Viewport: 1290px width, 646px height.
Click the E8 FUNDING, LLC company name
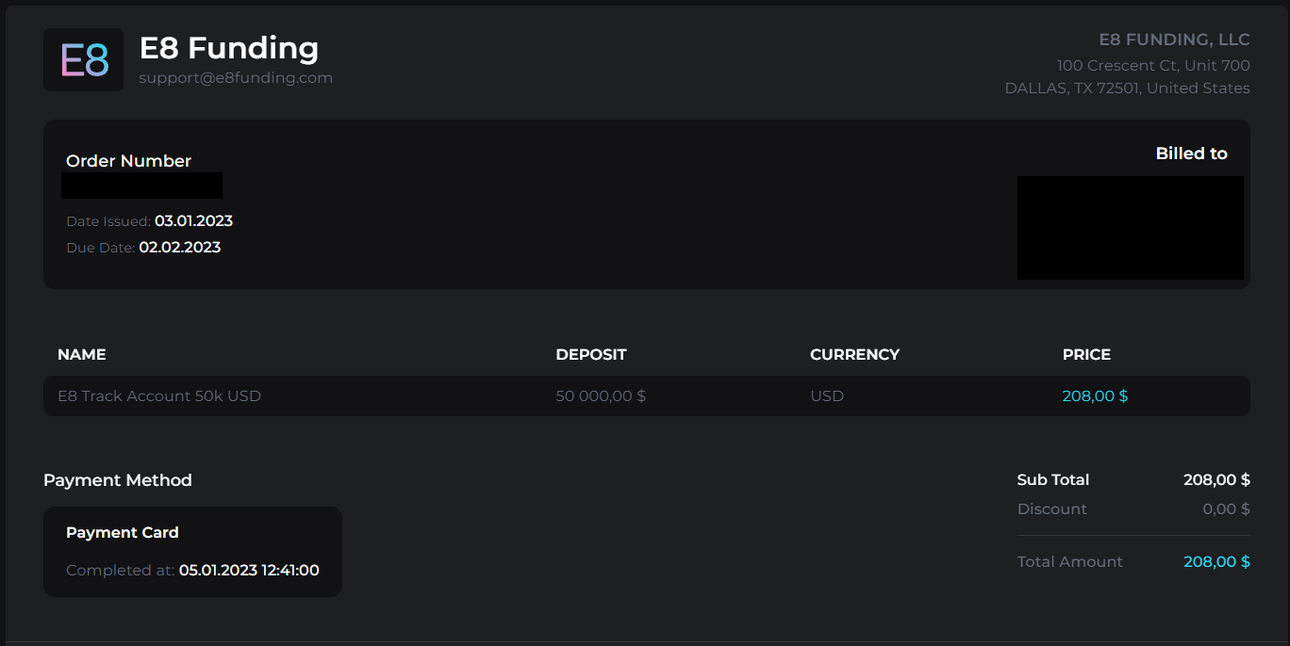[1174, 40]
